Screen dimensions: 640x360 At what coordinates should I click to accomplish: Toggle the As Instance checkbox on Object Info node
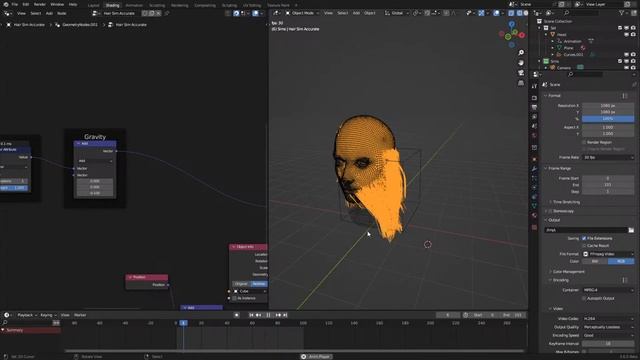pos(234,298)
